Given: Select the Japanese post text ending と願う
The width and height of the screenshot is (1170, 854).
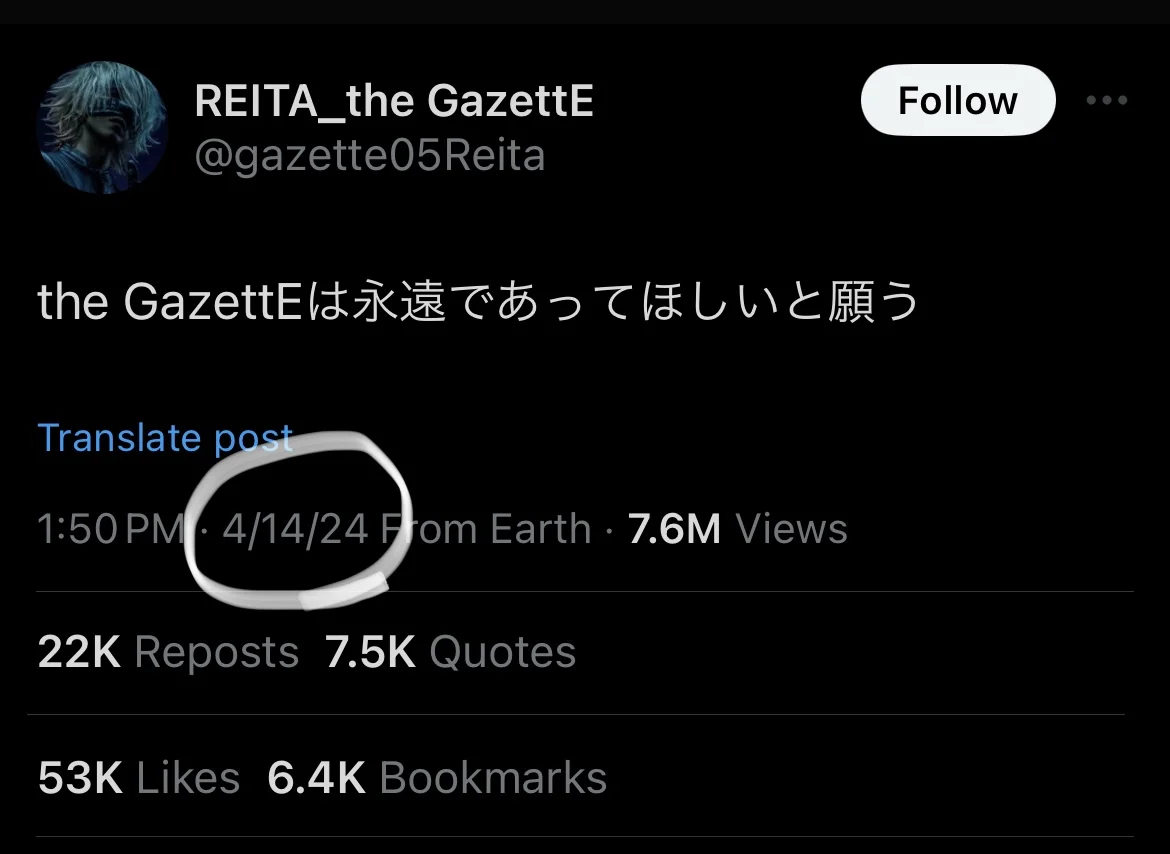Looking at the screenshot, I should click(478, 301).
